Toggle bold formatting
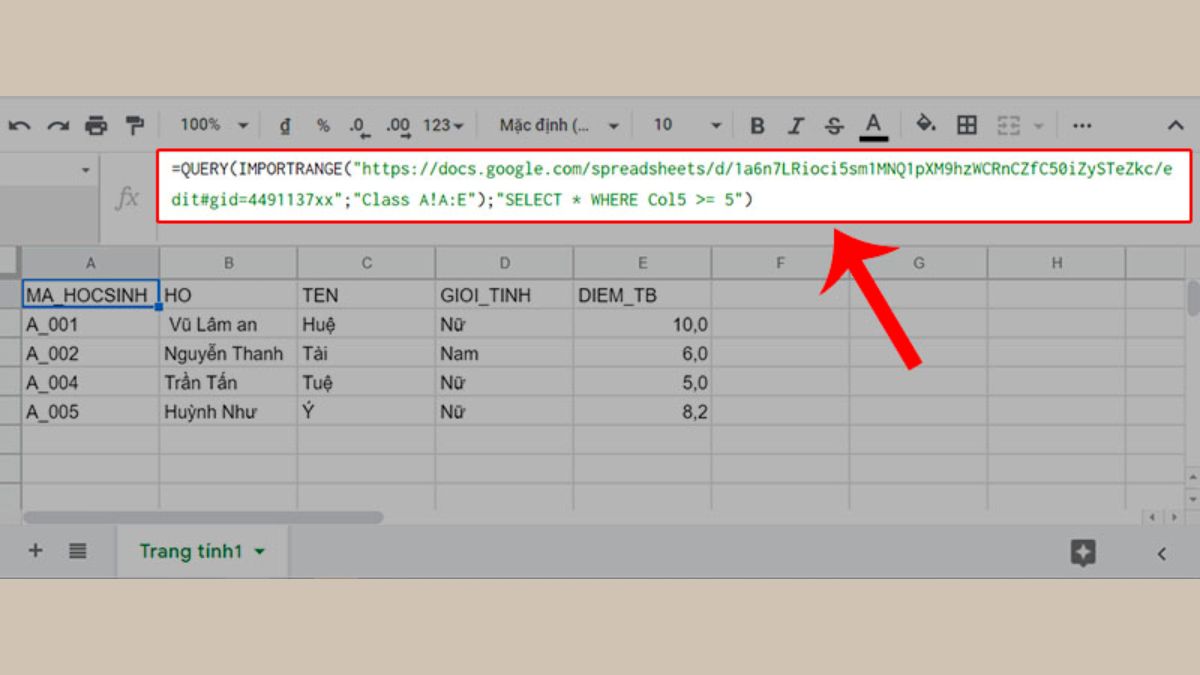1200x675 pixels. pyautogui.click(x=757, y=124)
